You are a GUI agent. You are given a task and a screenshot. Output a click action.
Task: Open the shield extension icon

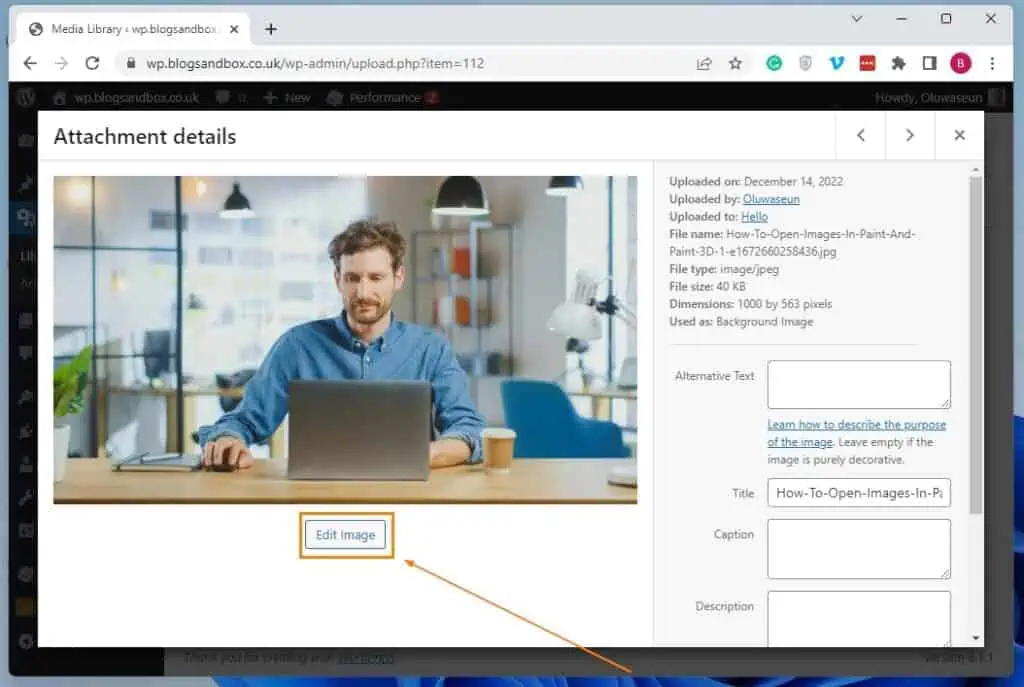pos(805,63)
